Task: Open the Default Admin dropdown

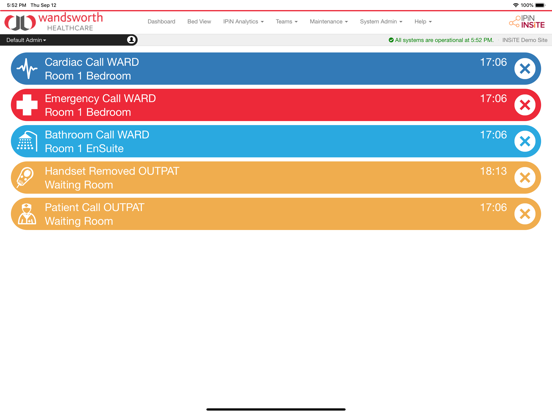Action: pos(26,40)
